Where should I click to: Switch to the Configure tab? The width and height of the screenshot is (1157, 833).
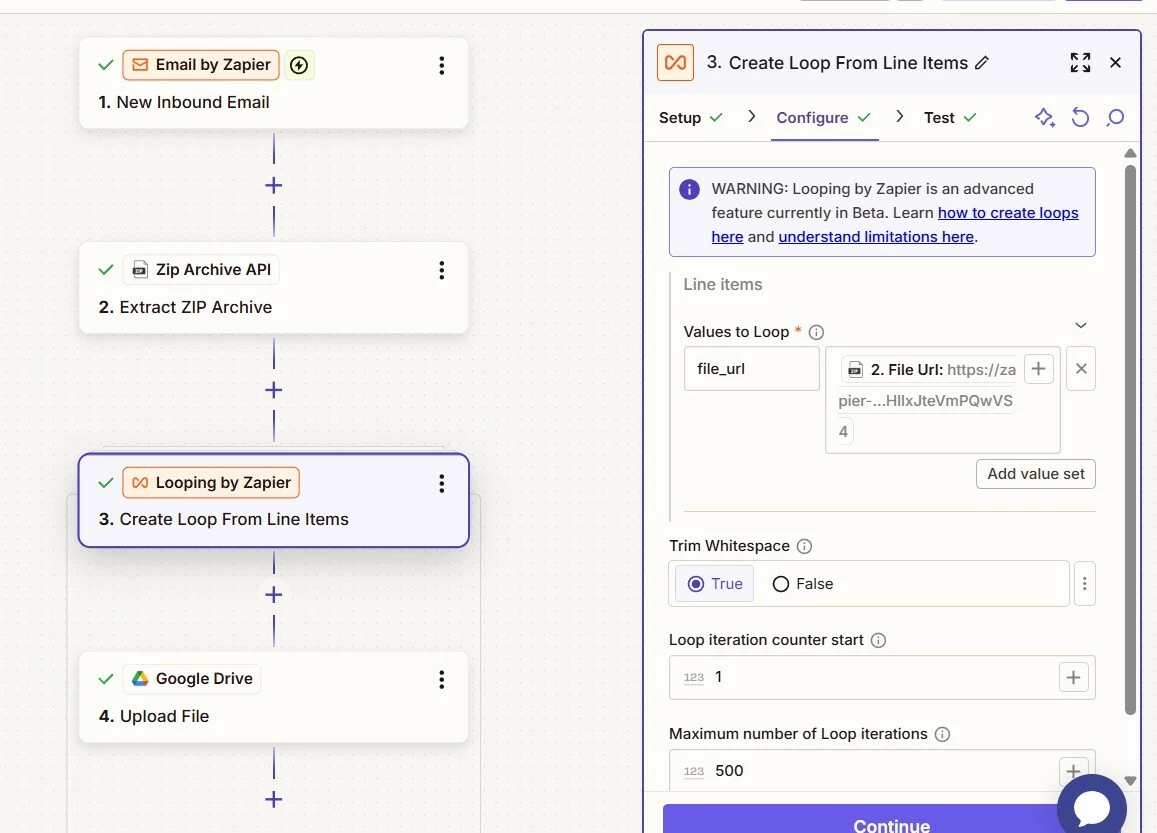(824, 117)
